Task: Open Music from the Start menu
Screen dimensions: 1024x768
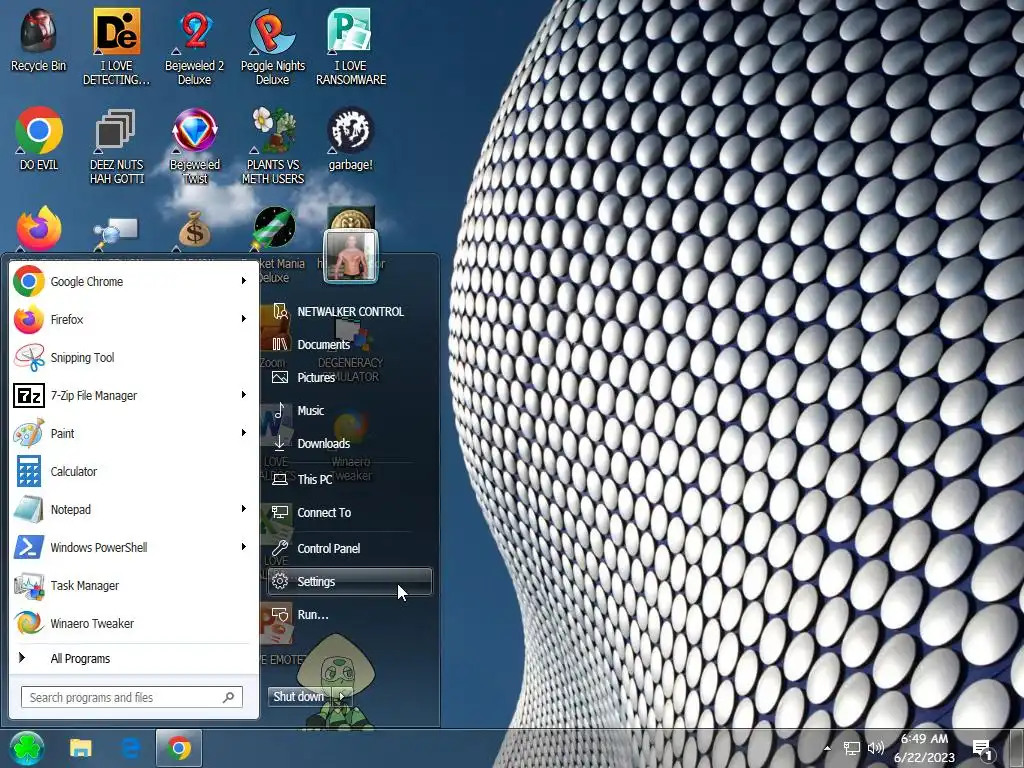Action: click(349, 410)
